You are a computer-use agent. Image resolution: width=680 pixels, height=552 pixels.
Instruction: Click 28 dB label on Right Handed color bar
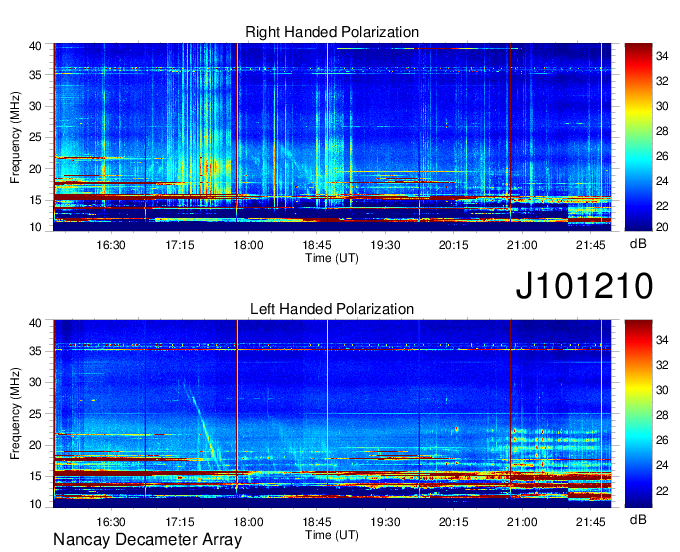point(662,131)
